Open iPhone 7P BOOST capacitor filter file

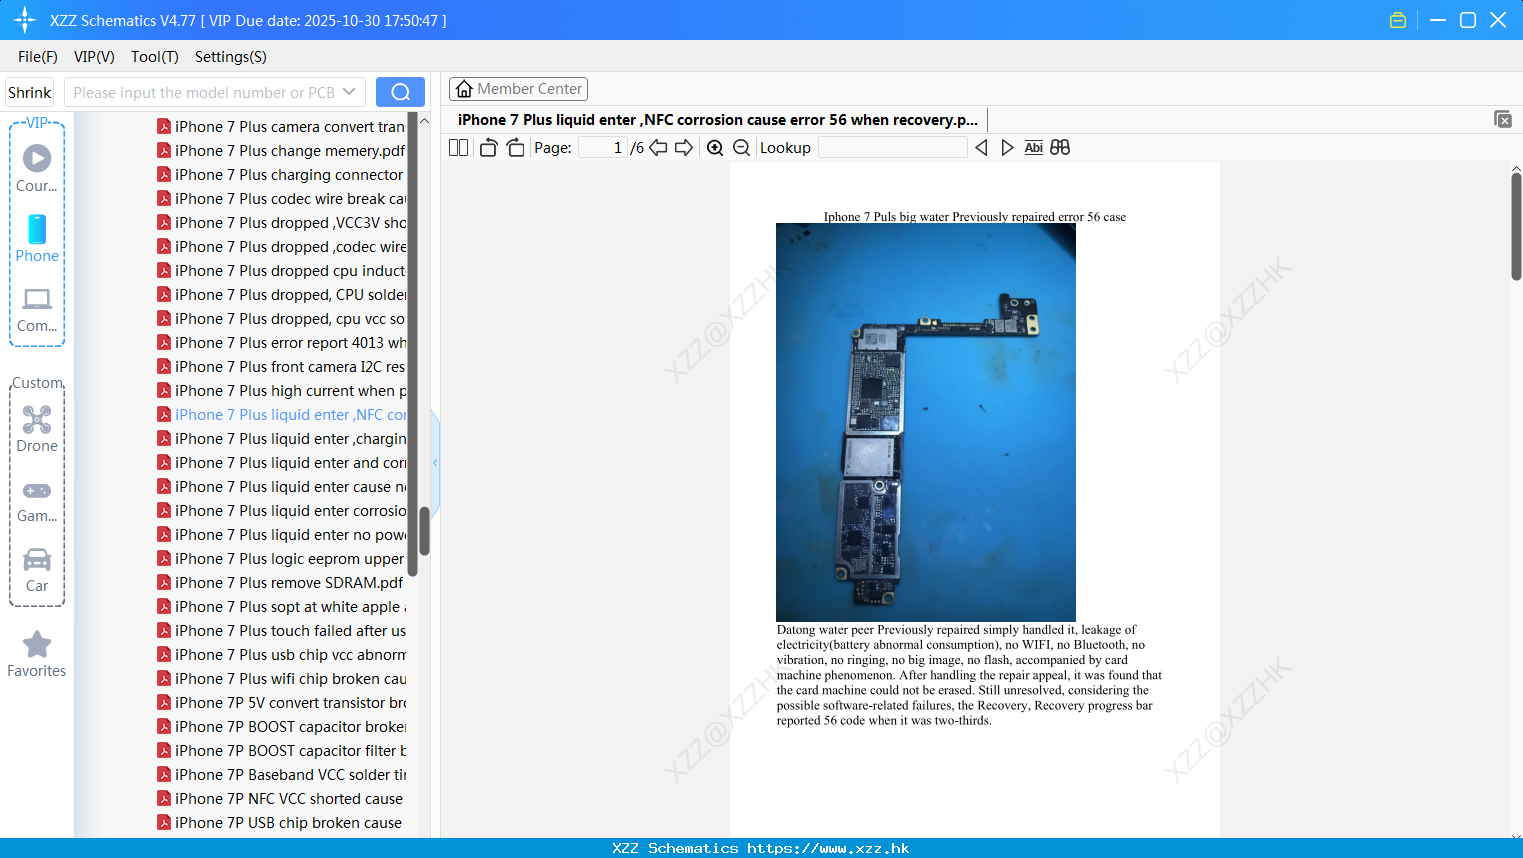(281, 750)
